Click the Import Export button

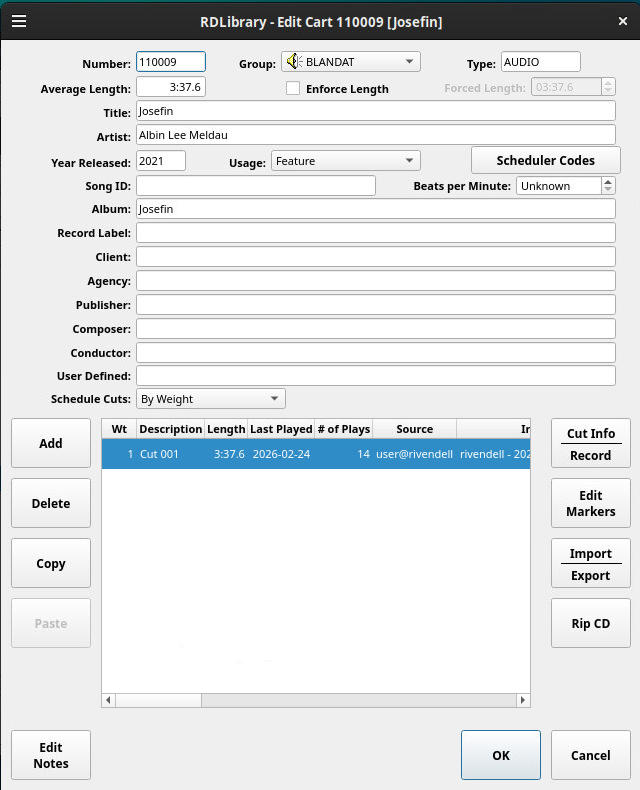tap(591, 563)
